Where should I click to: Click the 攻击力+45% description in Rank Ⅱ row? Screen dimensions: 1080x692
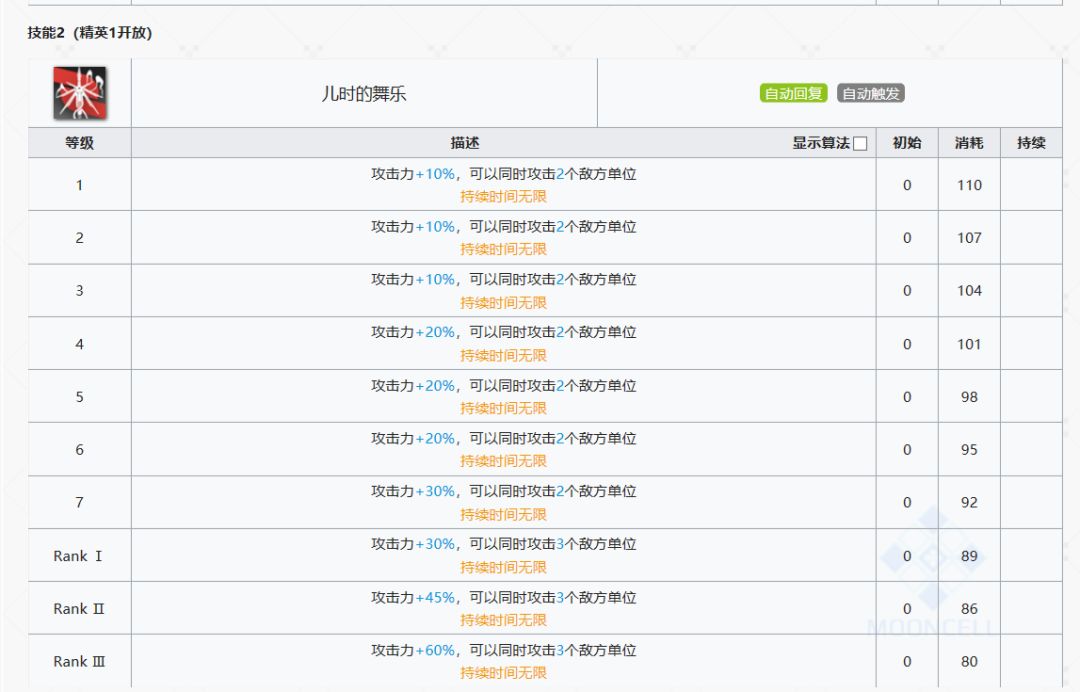pos(503,598)
